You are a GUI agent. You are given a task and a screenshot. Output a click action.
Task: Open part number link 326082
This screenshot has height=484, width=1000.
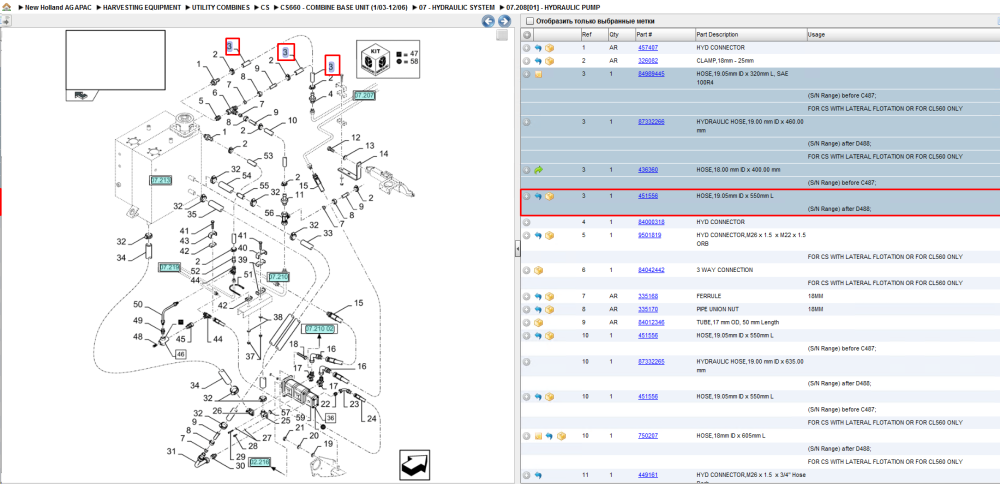point(648,61)
